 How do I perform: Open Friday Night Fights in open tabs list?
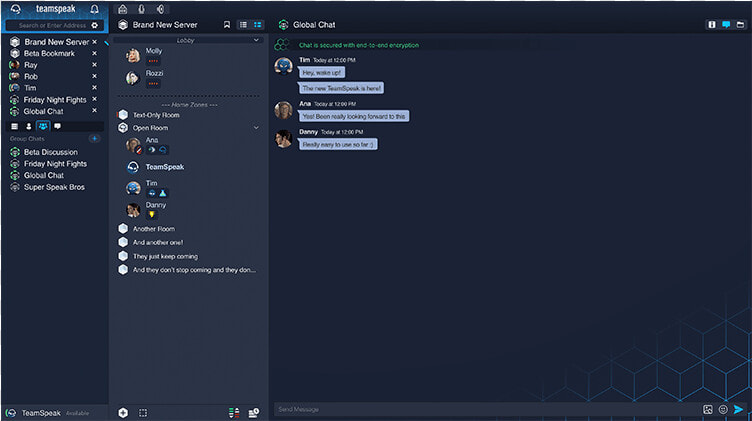coord(55,100)
